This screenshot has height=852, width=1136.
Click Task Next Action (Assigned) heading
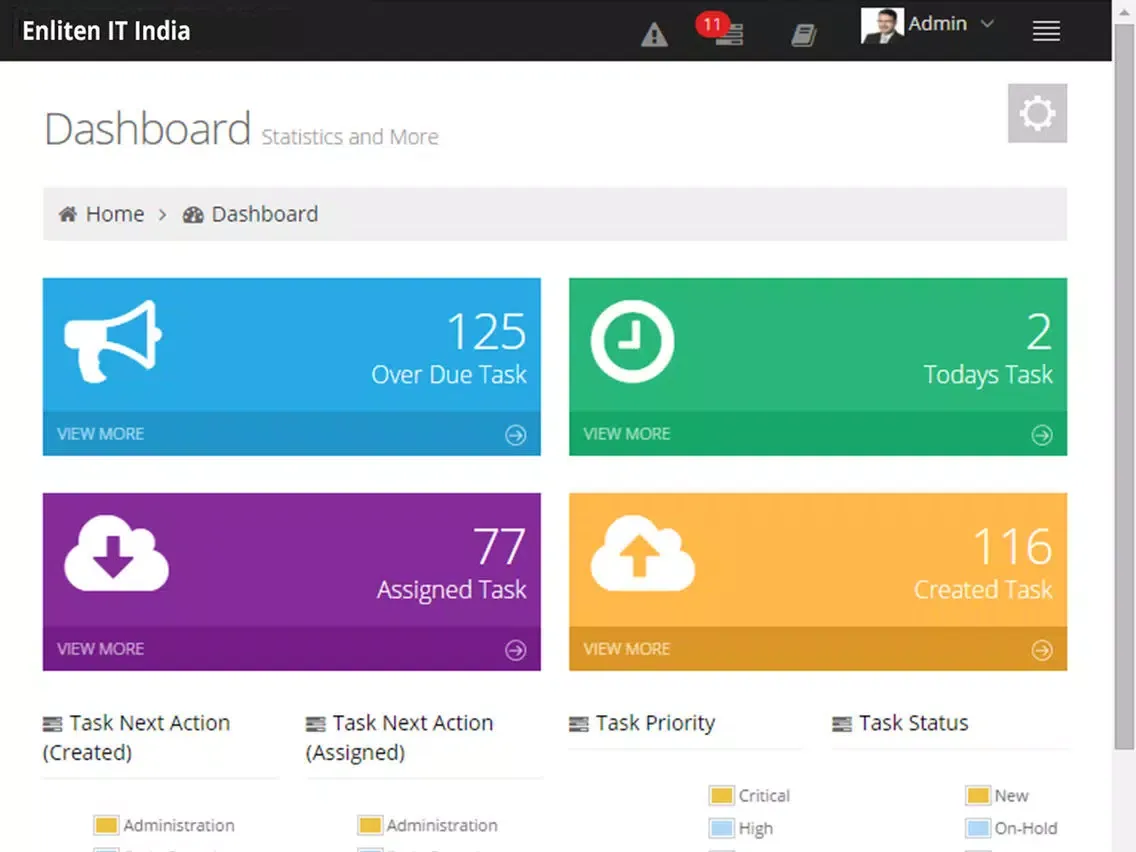pos(399,738)
